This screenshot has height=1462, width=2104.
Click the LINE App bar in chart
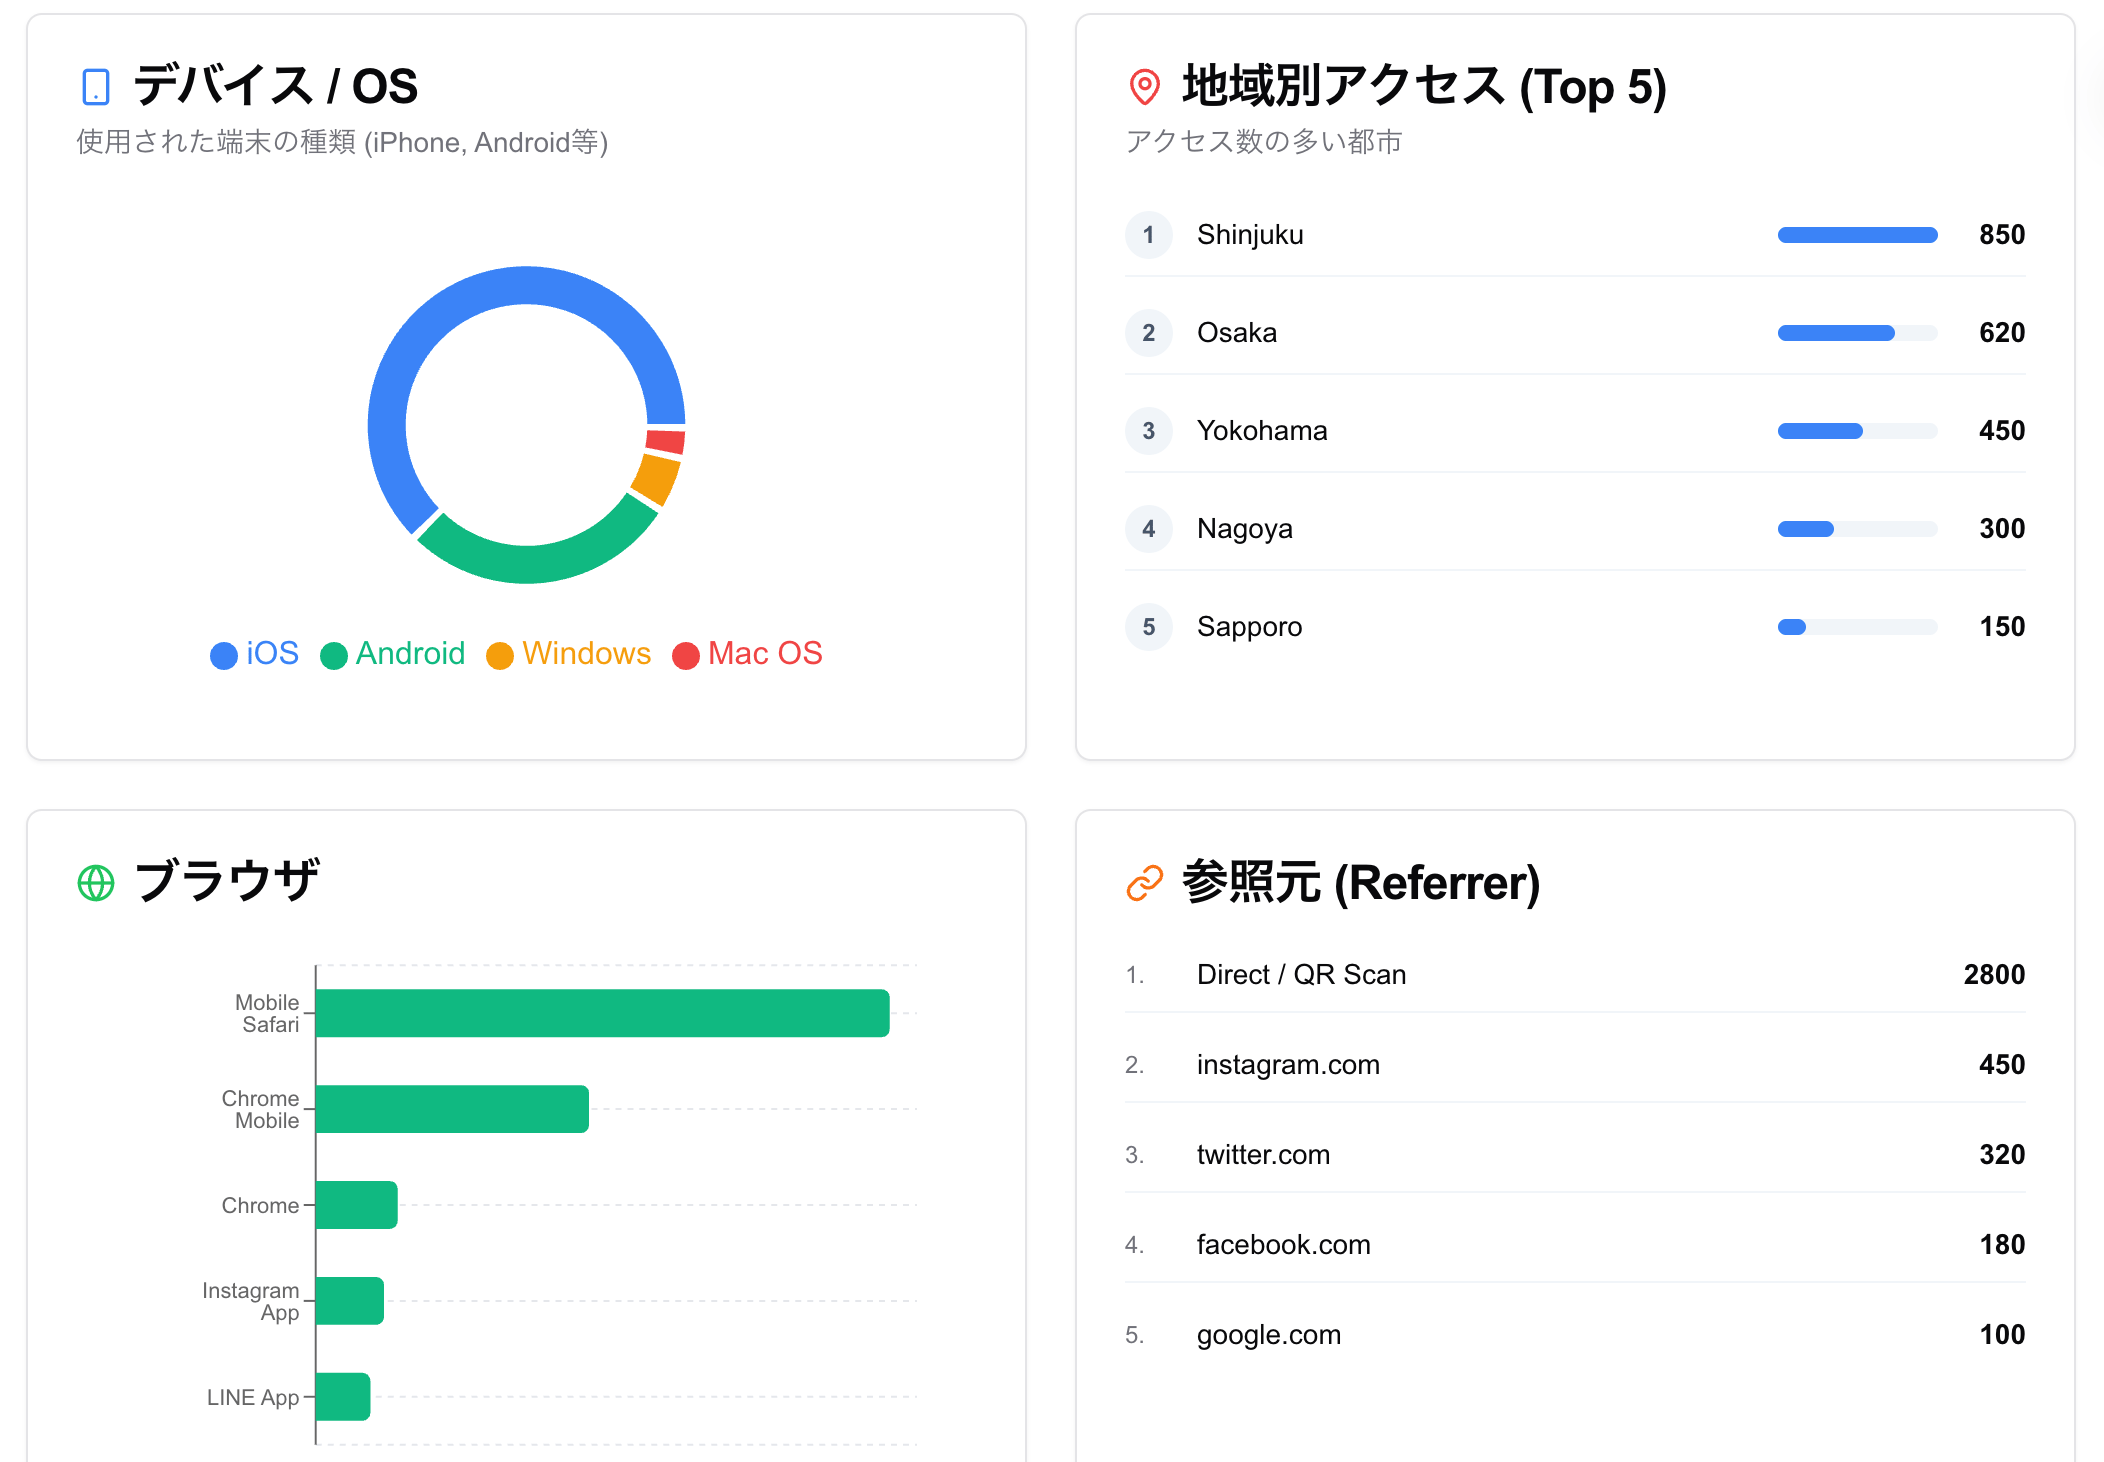343,1397
